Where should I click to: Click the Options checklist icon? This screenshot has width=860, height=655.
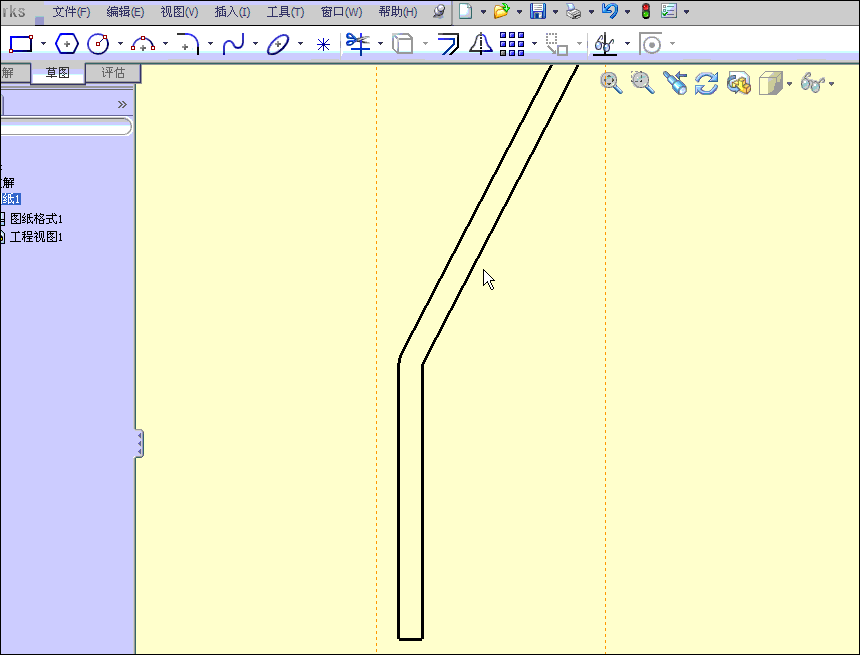669,11
